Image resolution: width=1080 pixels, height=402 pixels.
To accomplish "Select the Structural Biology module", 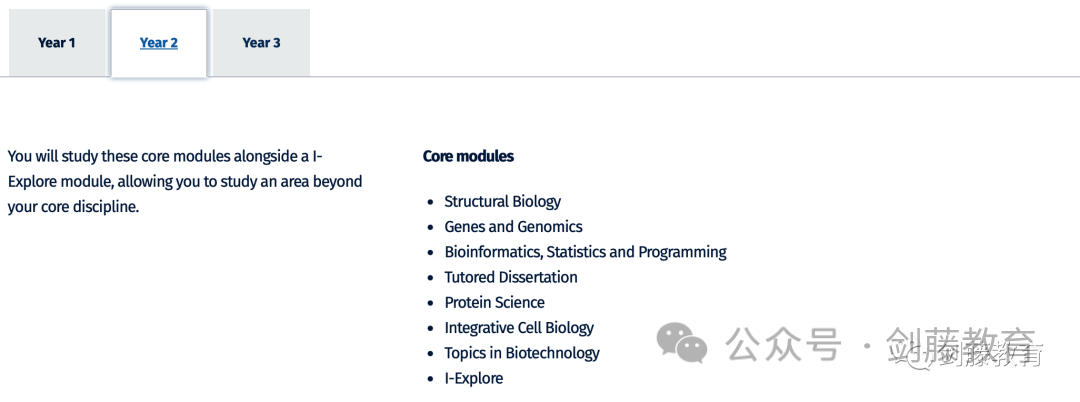I will pos(502,202).
